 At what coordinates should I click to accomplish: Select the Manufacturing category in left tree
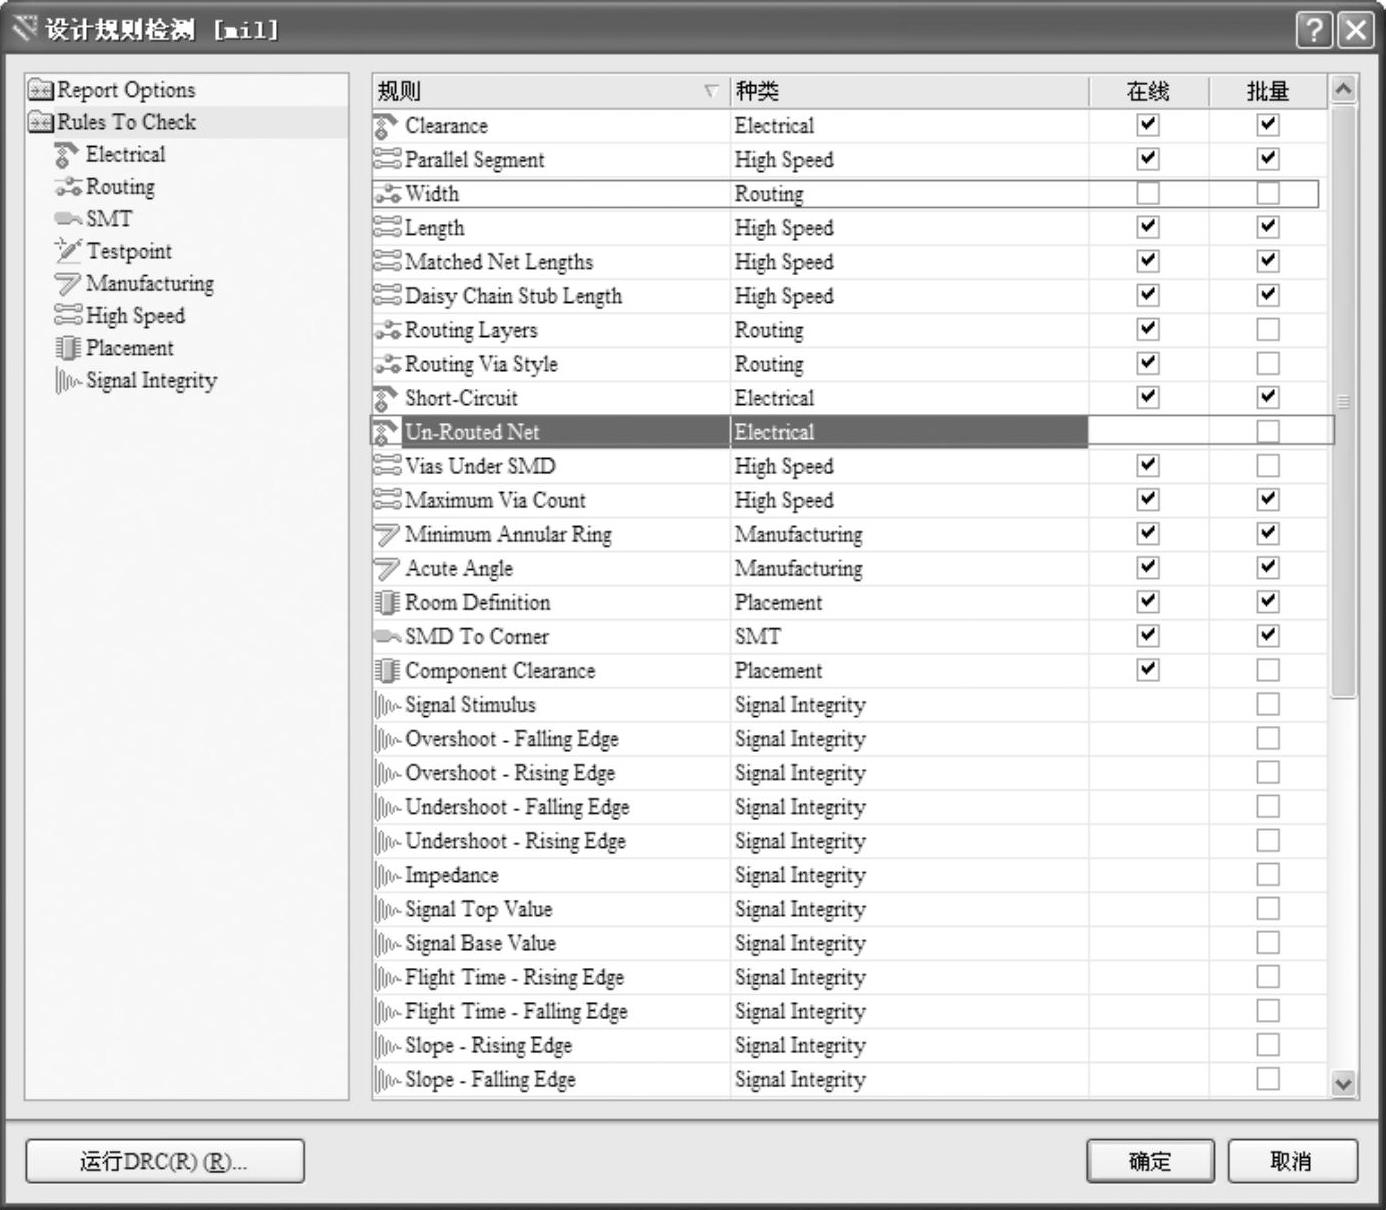(x=150, y=284)
